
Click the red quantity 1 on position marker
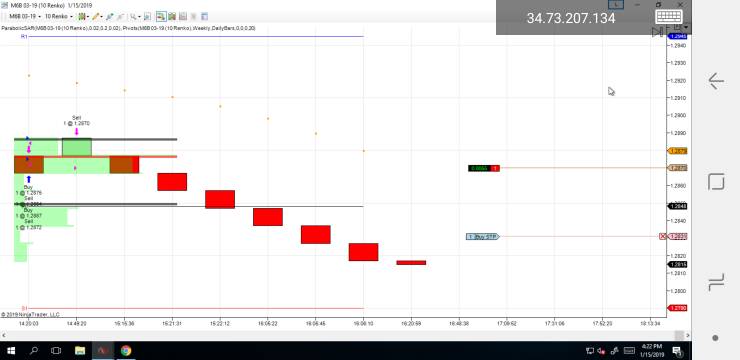click(495, 168)
